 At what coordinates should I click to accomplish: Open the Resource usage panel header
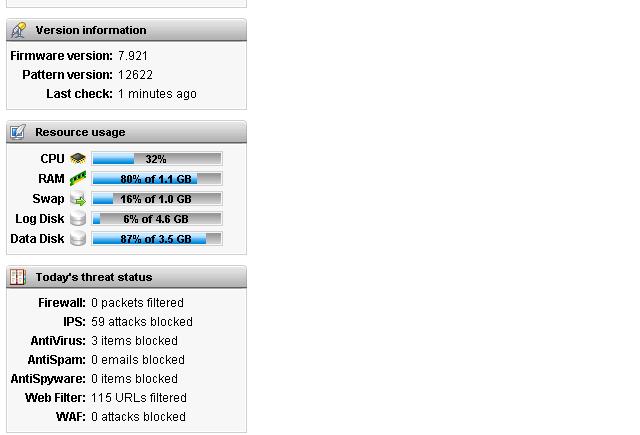[127, 132]
